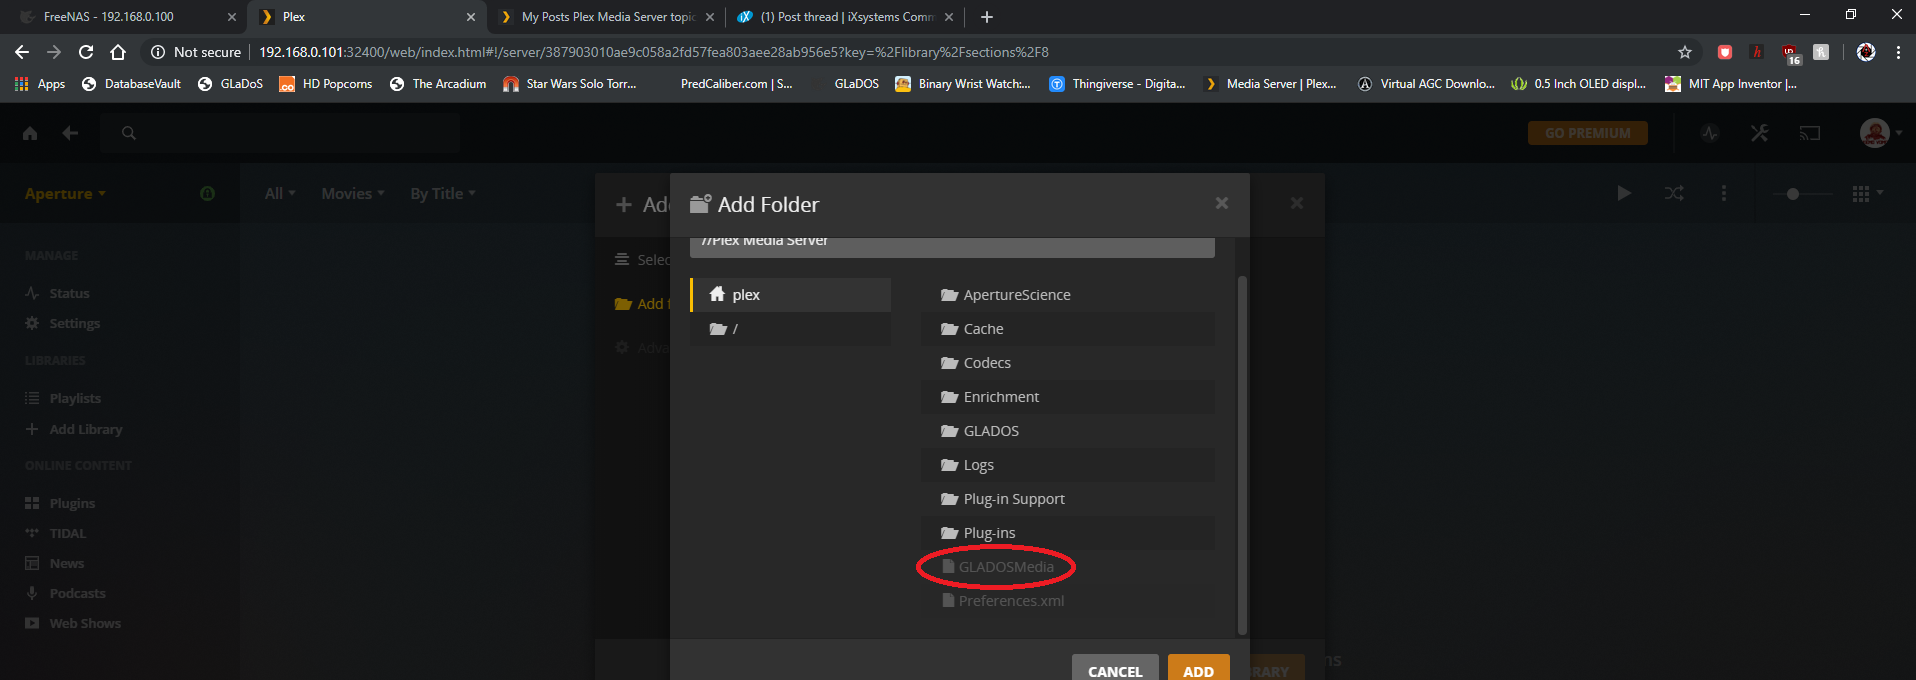Click the browser home icon

coord(118,52)
